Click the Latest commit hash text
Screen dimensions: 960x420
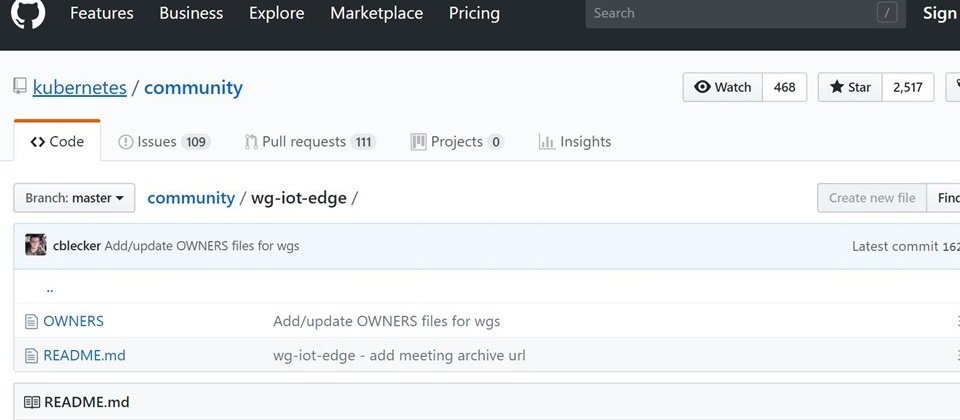tap(951, 246)
